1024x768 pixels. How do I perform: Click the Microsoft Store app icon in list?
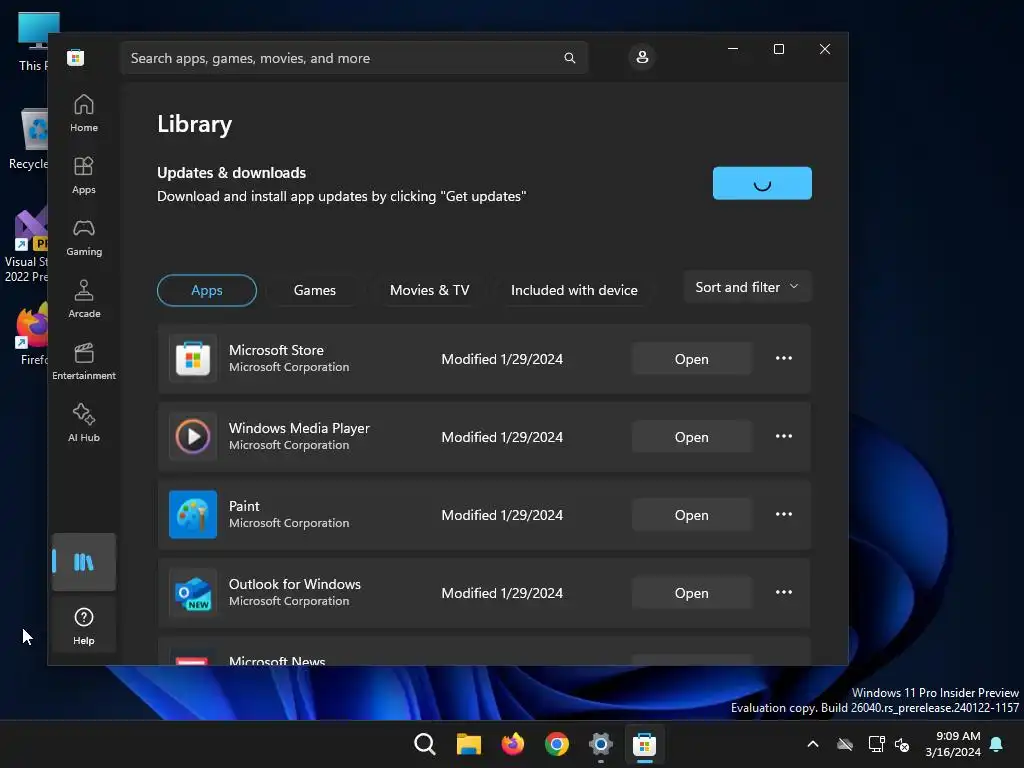pos(193,359)
